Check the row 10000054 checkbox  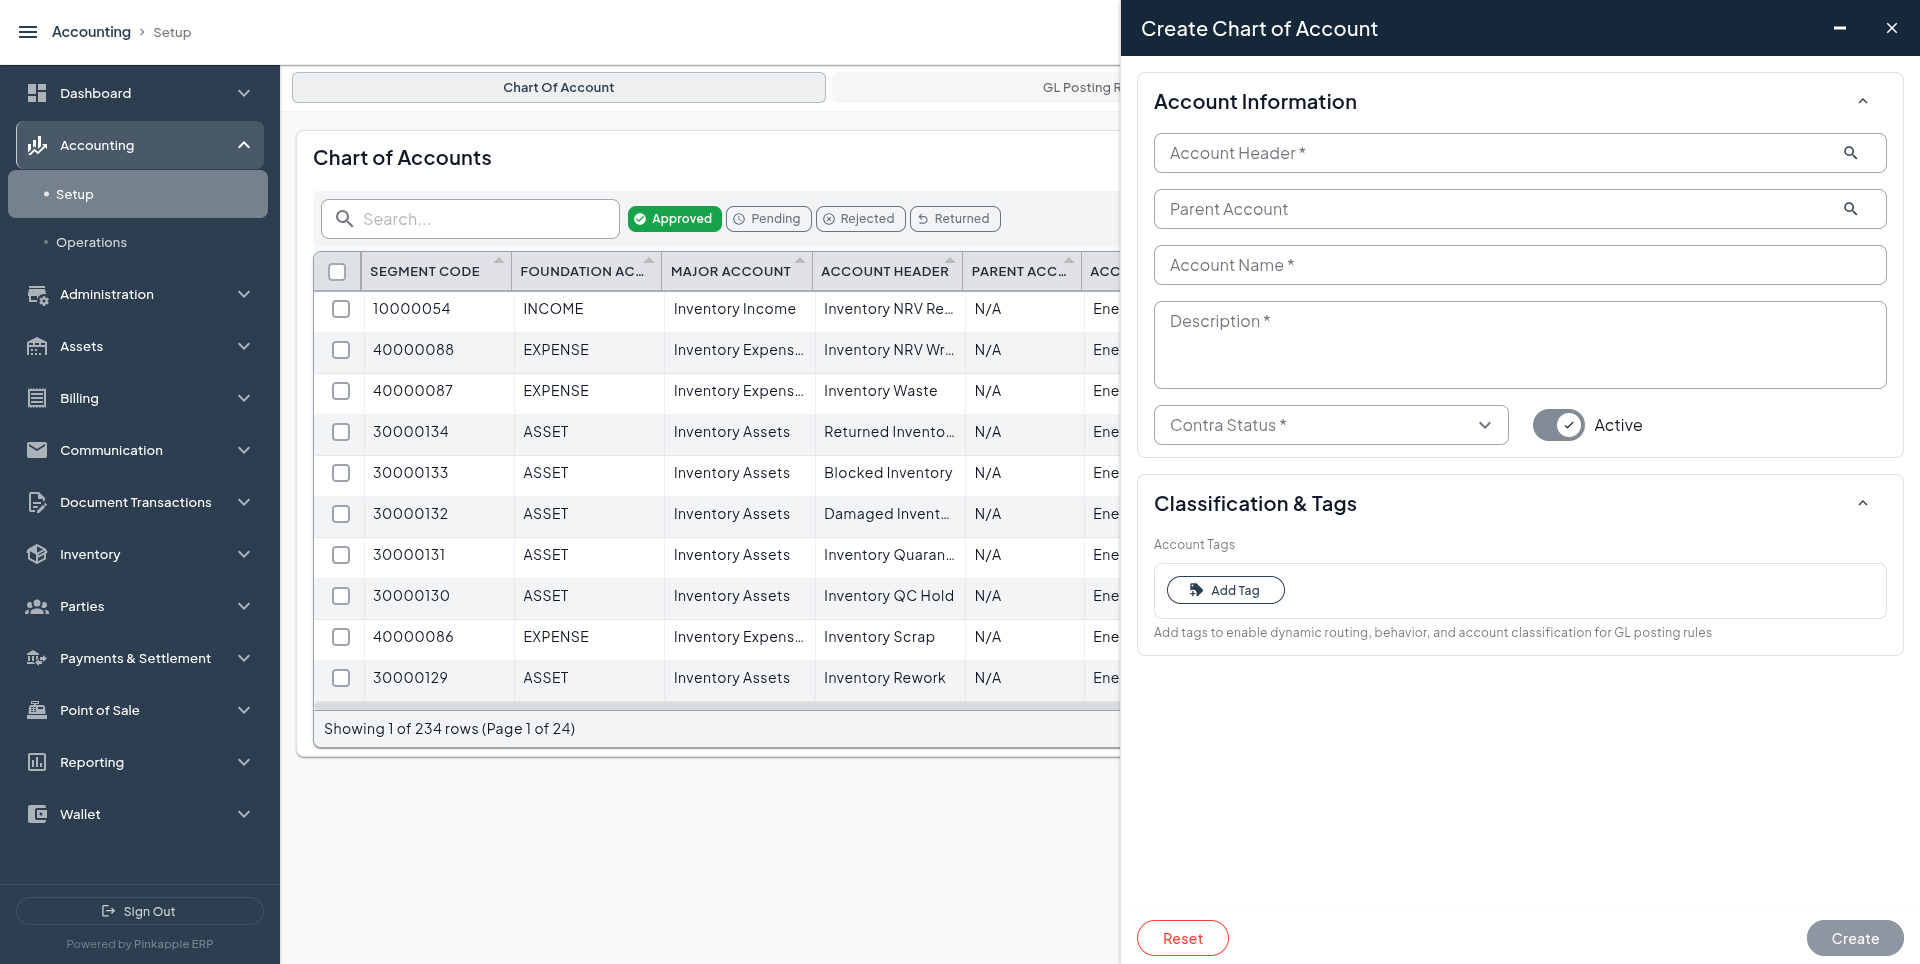click(341, 309)
